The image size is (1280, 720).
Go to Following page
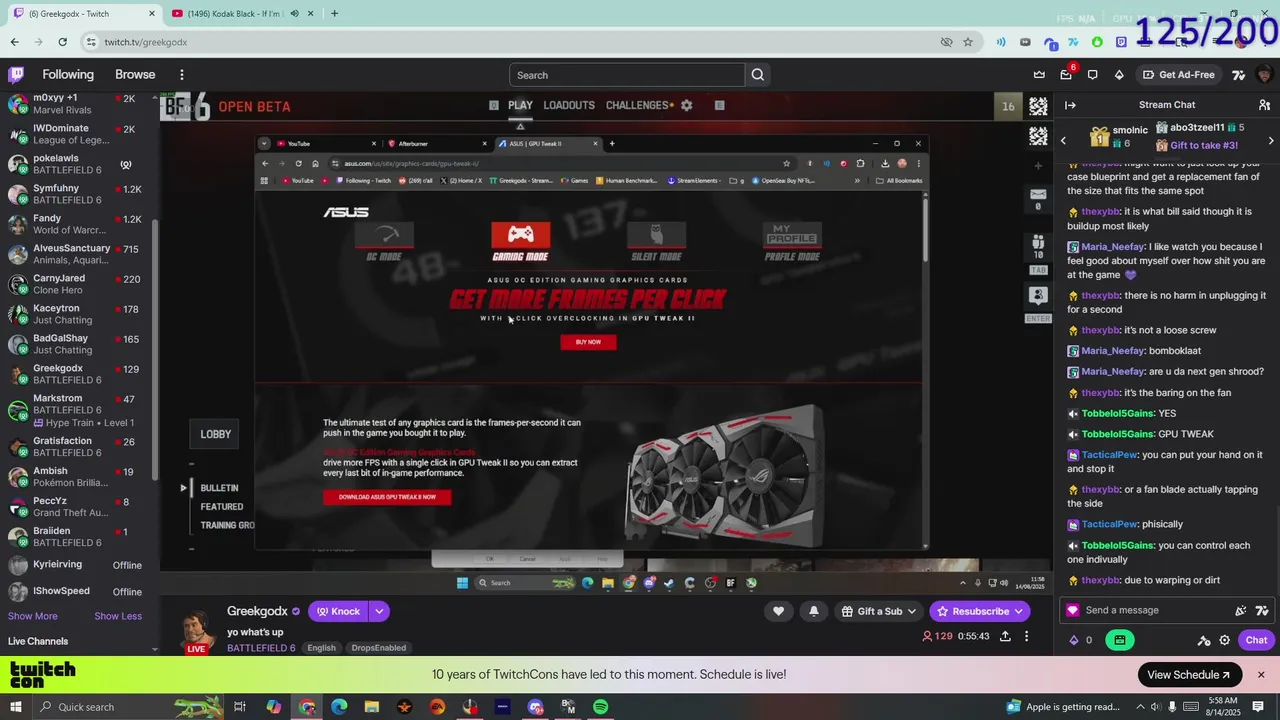pyautogui.click(x=68, y=75)
